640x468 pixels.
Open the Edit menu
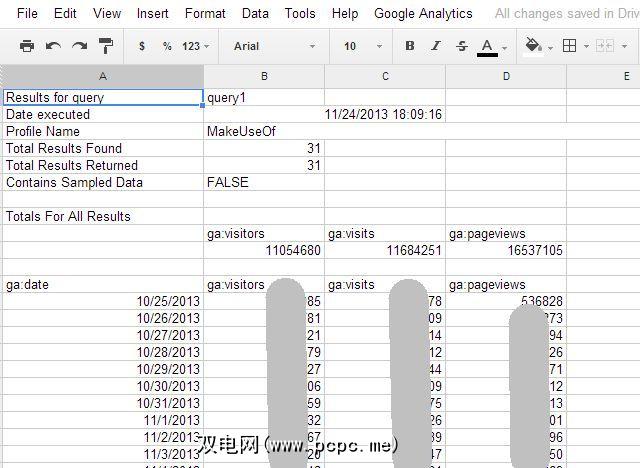click(x=65, y=13)
